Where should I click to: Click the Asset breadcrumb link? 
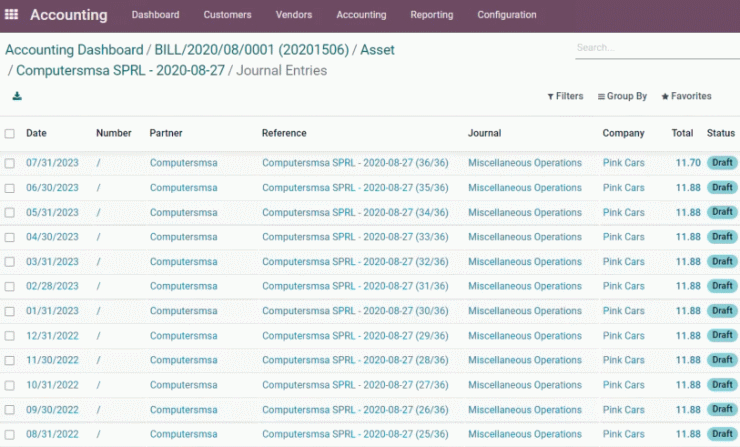click(x=377, y=50)
